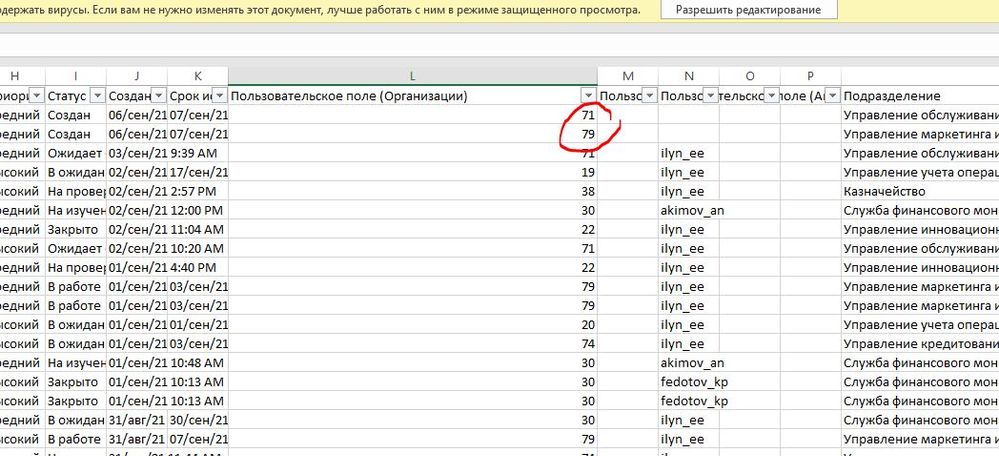The image size is (999, 456).
Task: Click the 12:00 PM cell
Action: [x=198, y=210]
